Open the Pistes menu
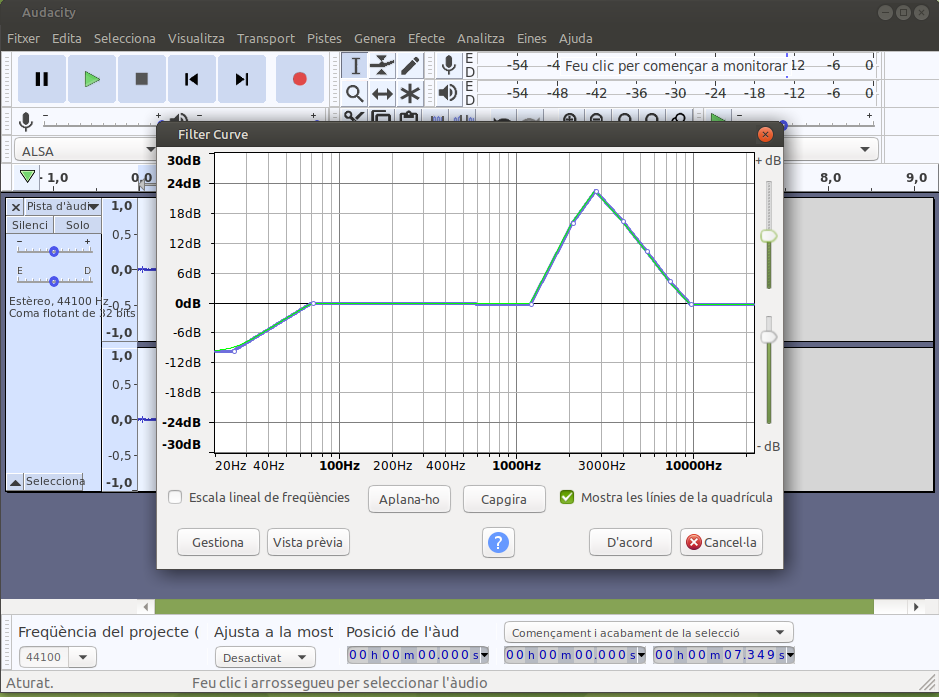This screenshot has width=939, height=697. click(324, 38)
